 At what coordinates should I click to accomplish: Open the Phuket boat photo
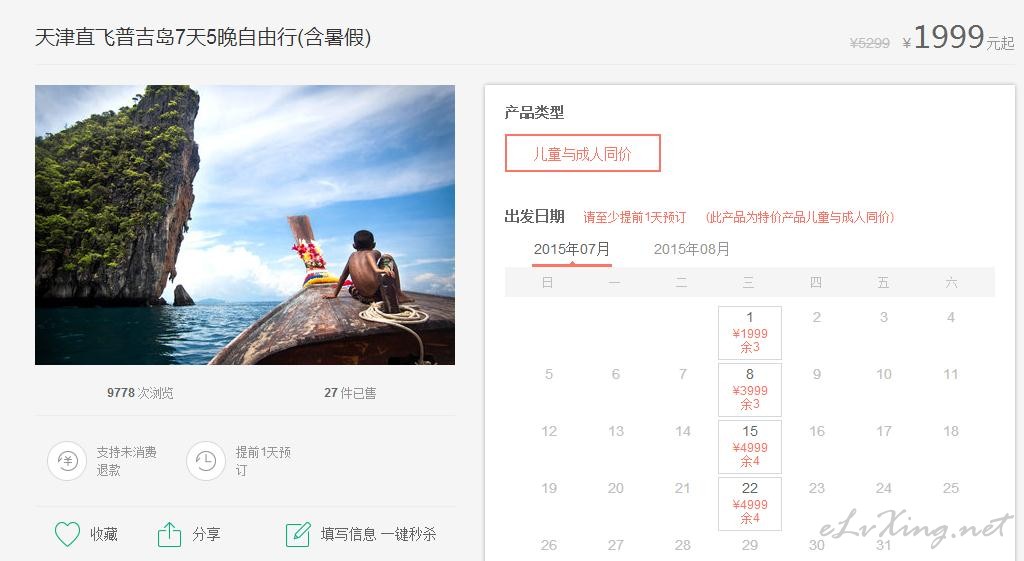[x=245, y=225]
